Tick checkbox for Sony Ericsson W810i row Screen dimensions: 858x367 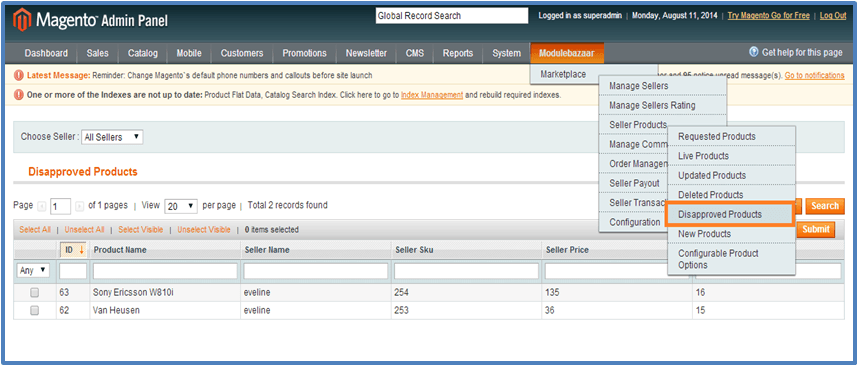coord(34,293)
